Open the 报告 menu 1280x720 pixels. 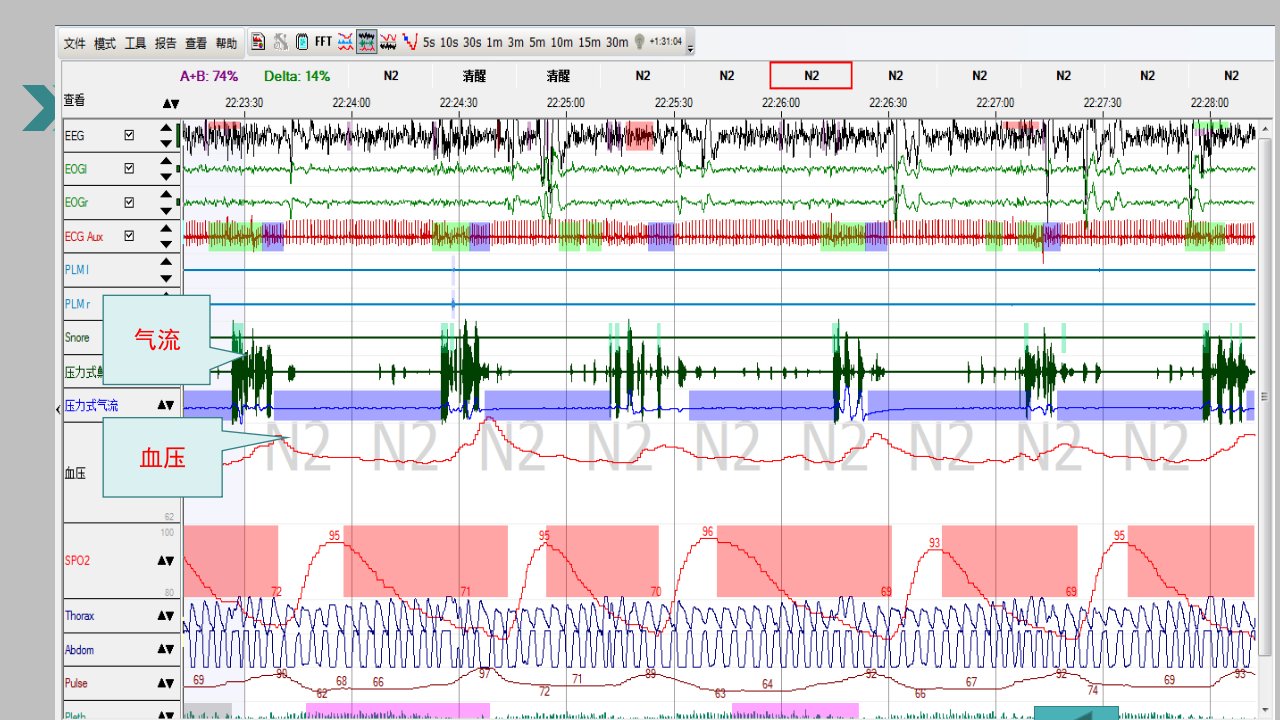point(166,43)
